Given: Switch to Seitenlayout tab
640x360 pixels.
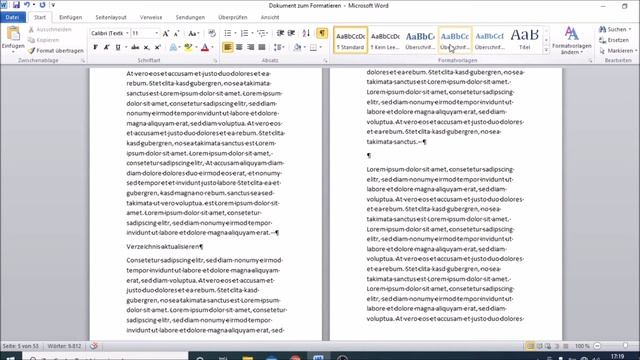Looking at the screenshot, I should [111, 17].
